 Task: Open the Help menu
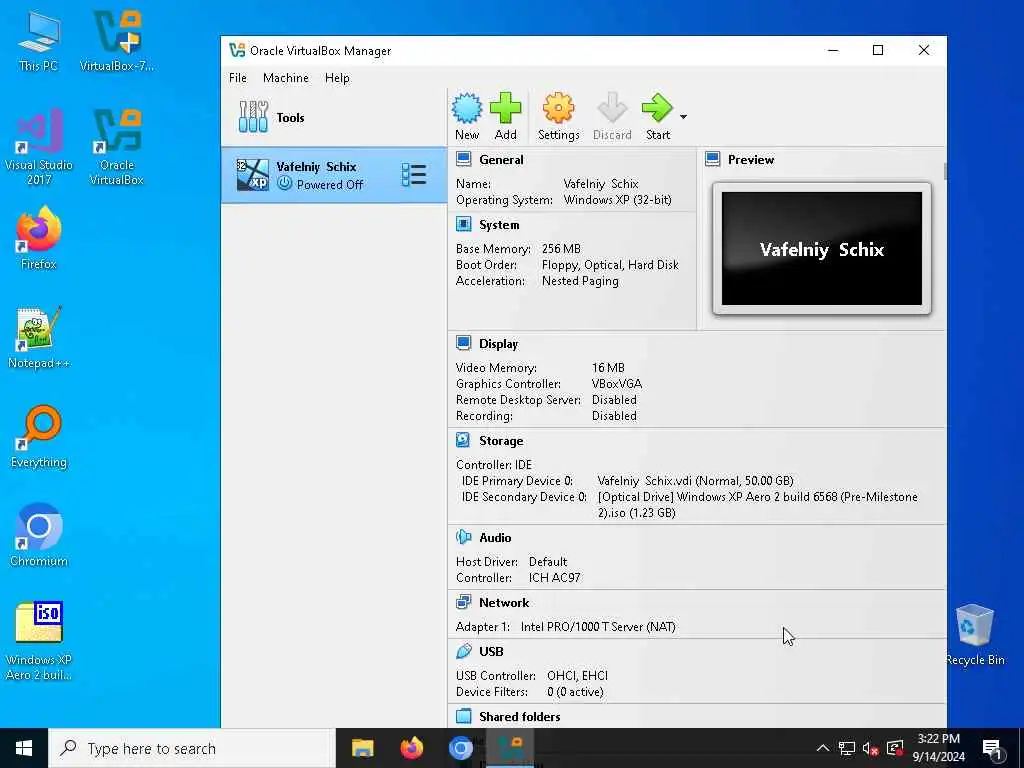click(x=337, y=78)
